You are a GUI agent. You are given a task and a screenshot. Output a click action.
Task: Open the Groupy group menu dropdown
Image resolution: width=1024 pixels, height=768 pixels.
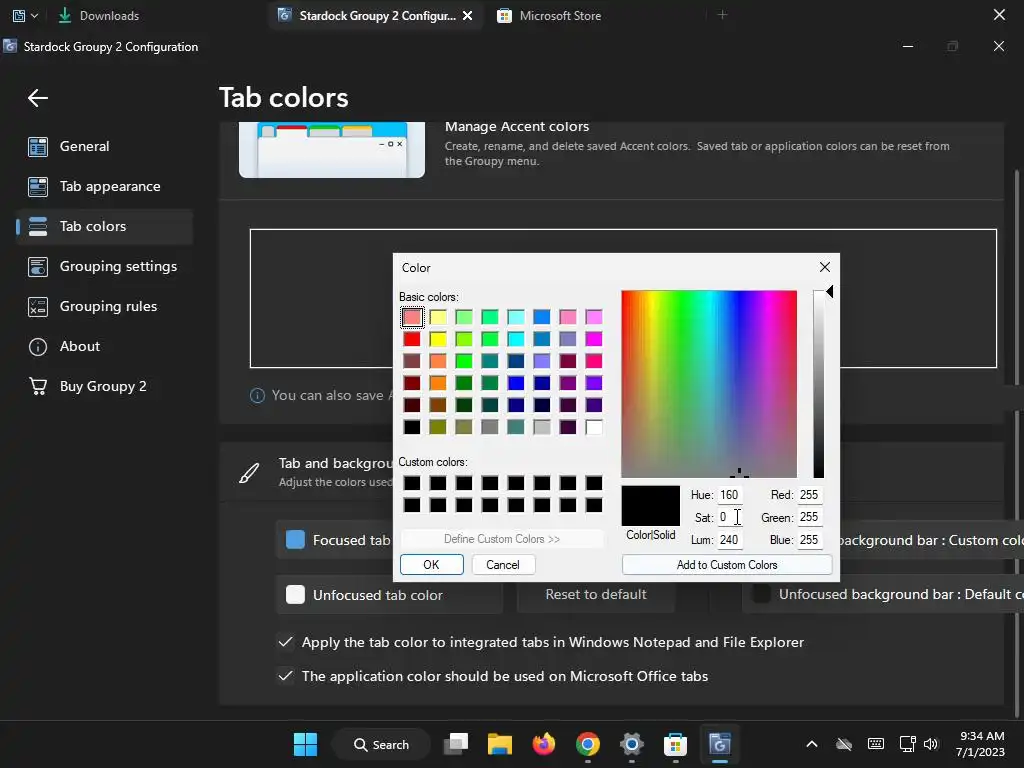pyautogui.click(x=25, y=15)
